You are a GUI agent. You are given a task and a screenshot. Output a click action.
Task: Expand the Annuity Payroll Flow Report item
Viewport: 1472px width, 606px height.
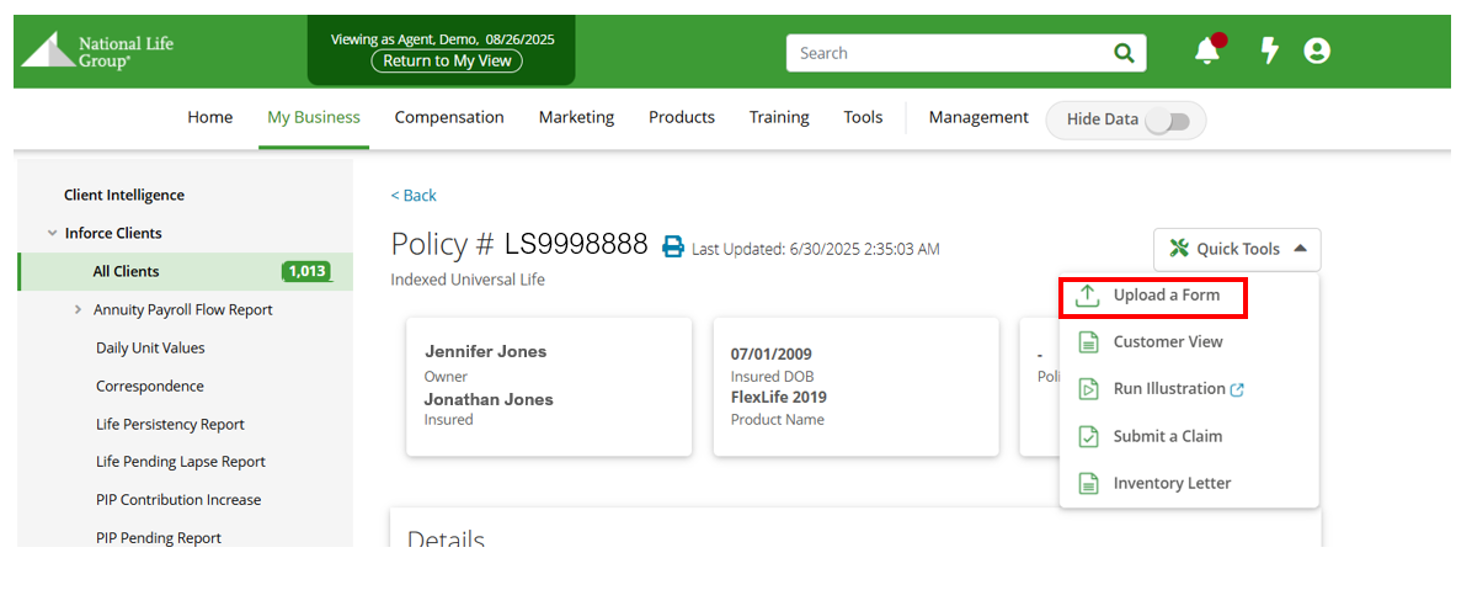click(78, 310)
